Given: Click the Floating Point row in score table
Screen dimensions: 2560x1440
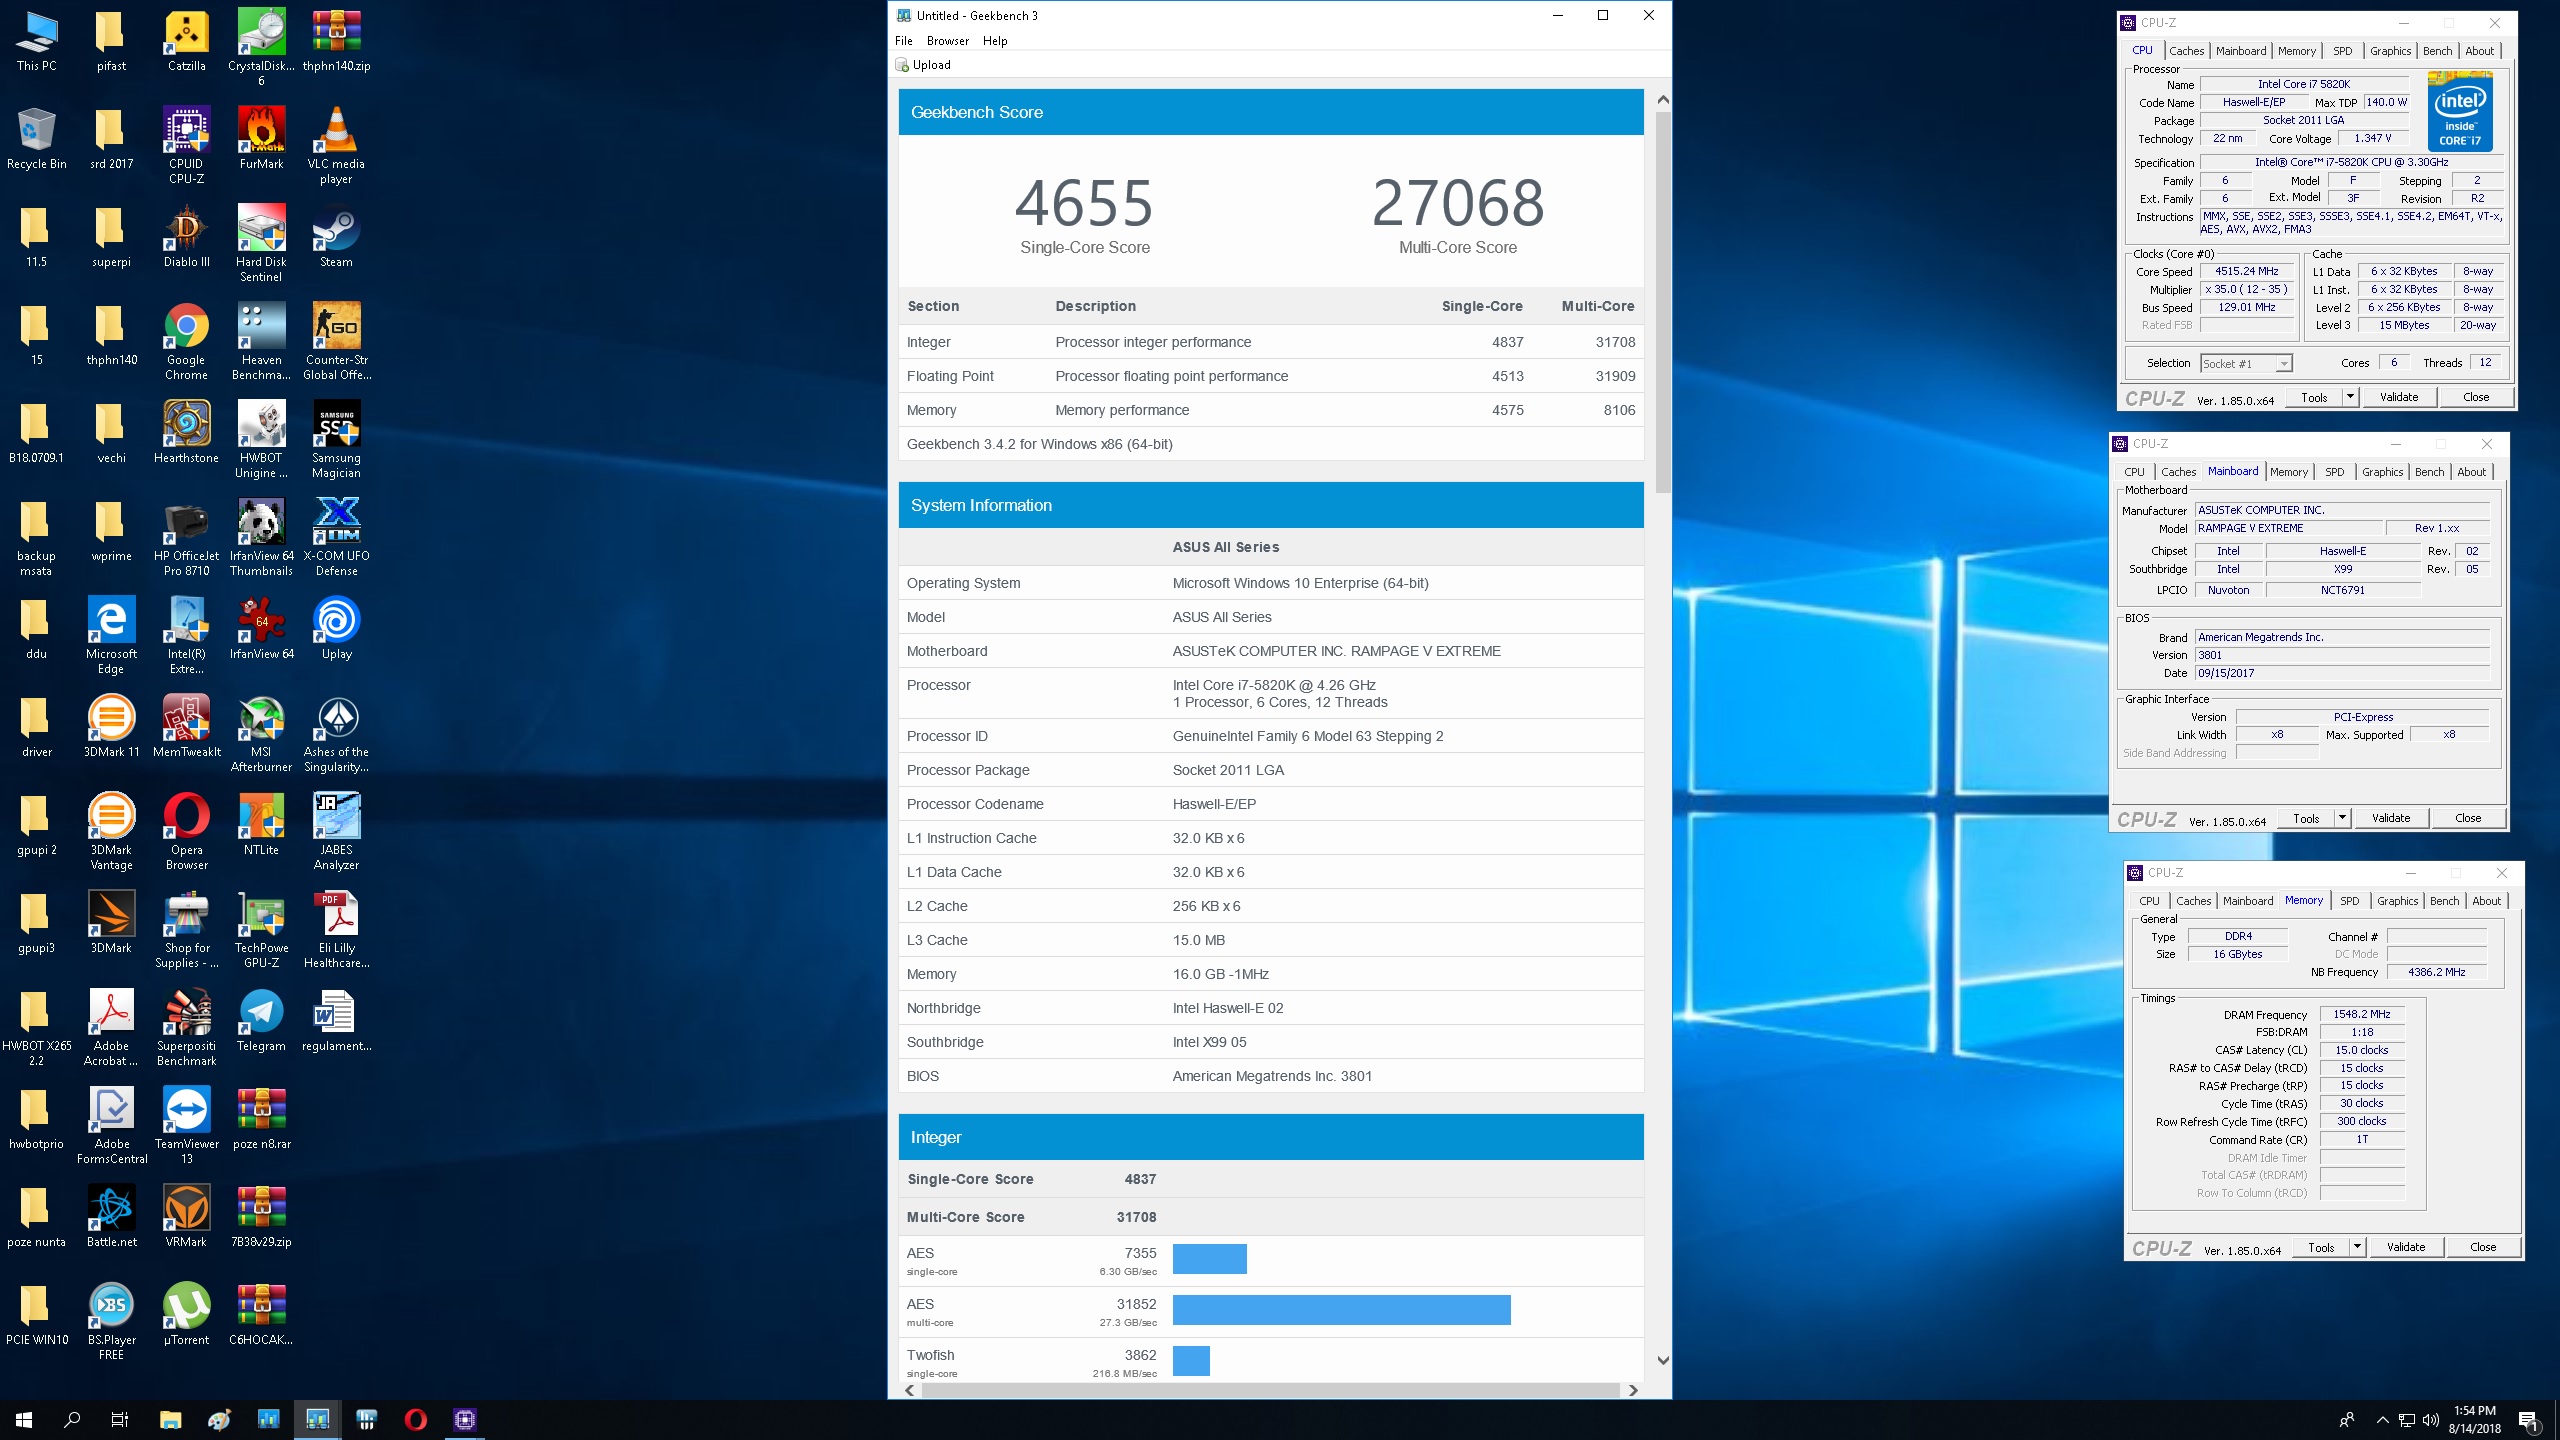Looking at the screenshot, I should [1270, 376].
